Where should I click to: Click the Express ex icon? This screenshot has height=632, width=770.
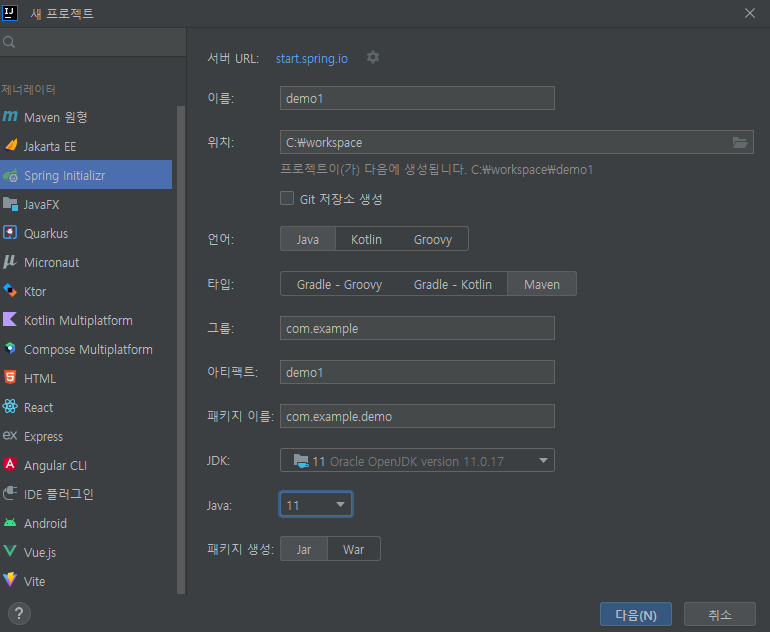point(10,436)
